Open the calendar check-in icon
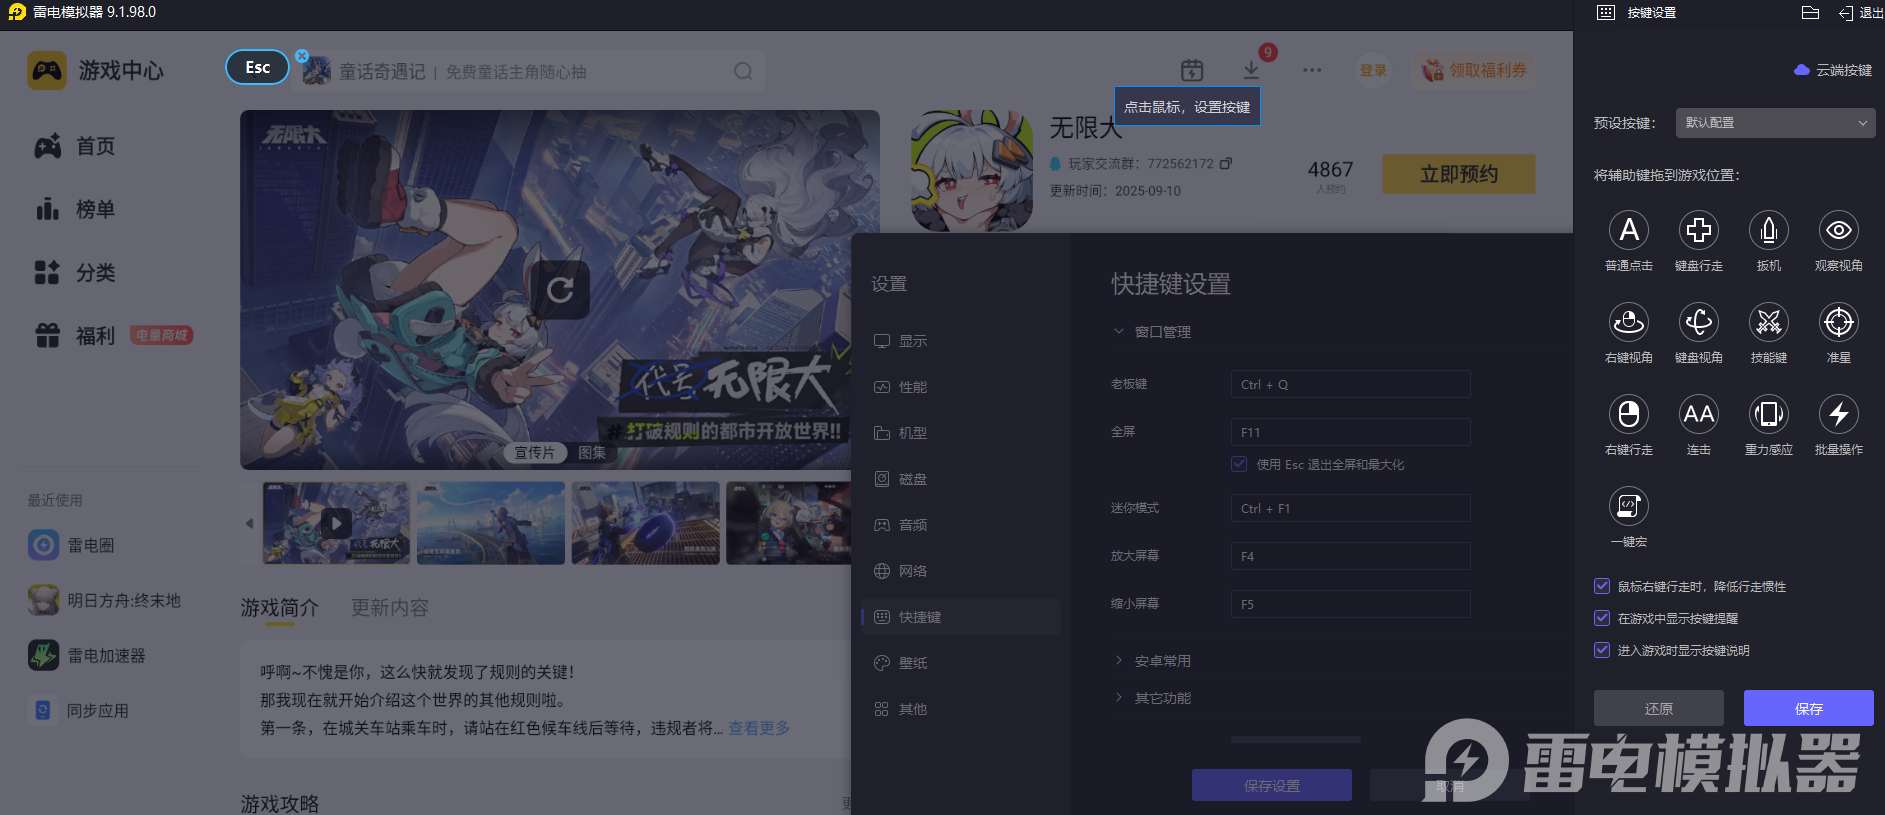Viewport: 1885px width, 815px height. (1192, 70)
